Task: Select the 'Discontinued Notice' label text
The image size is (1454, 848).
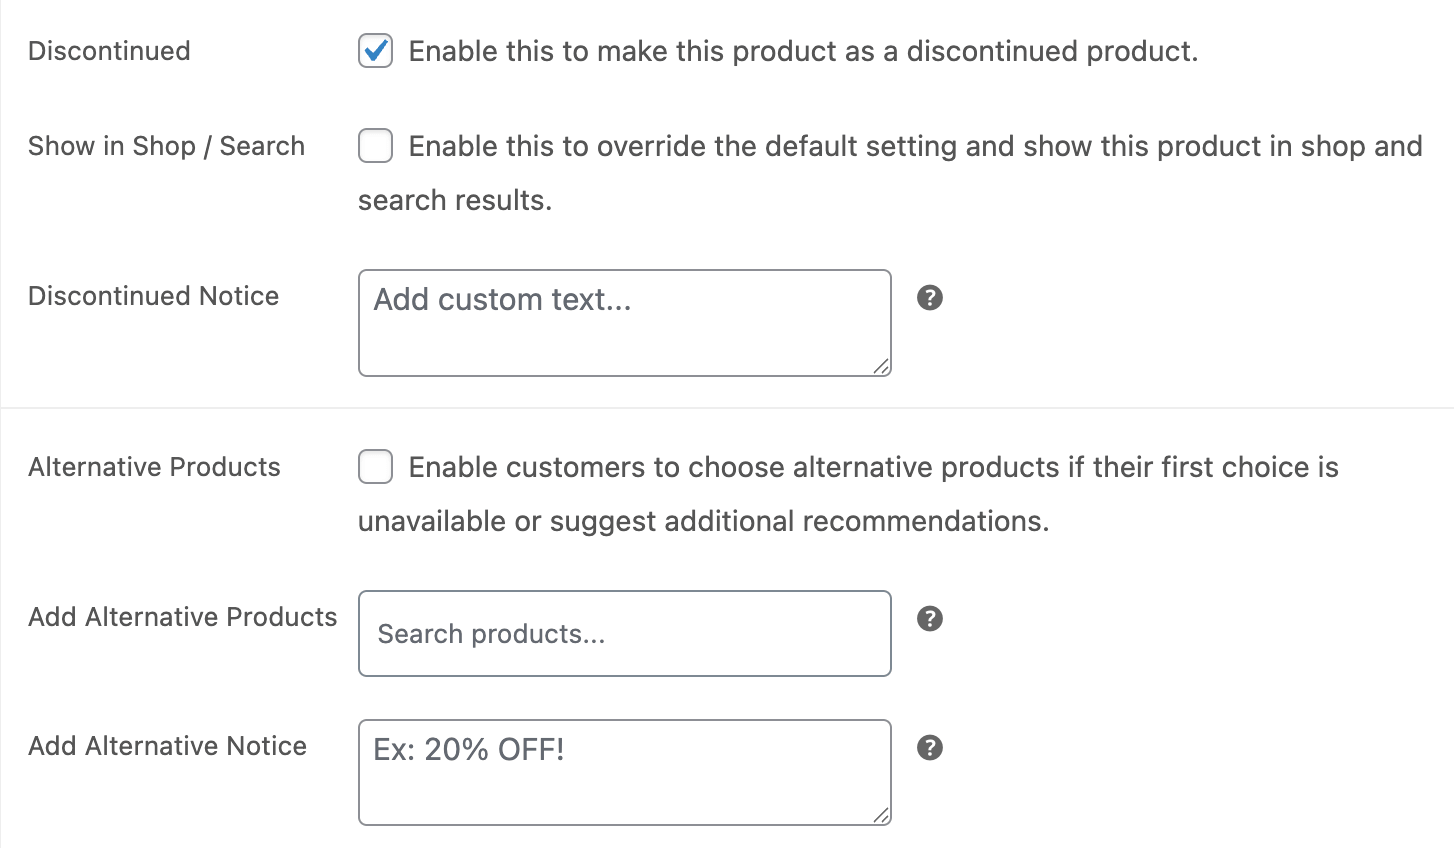Action: pyautogui.click(x=153, y=296)
